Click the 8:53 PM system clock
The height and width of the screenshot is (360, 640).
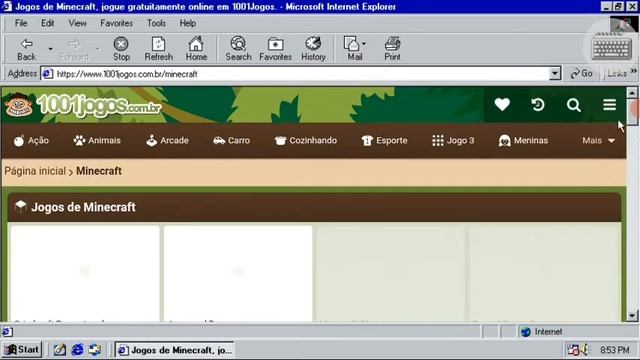coord(615,350)
